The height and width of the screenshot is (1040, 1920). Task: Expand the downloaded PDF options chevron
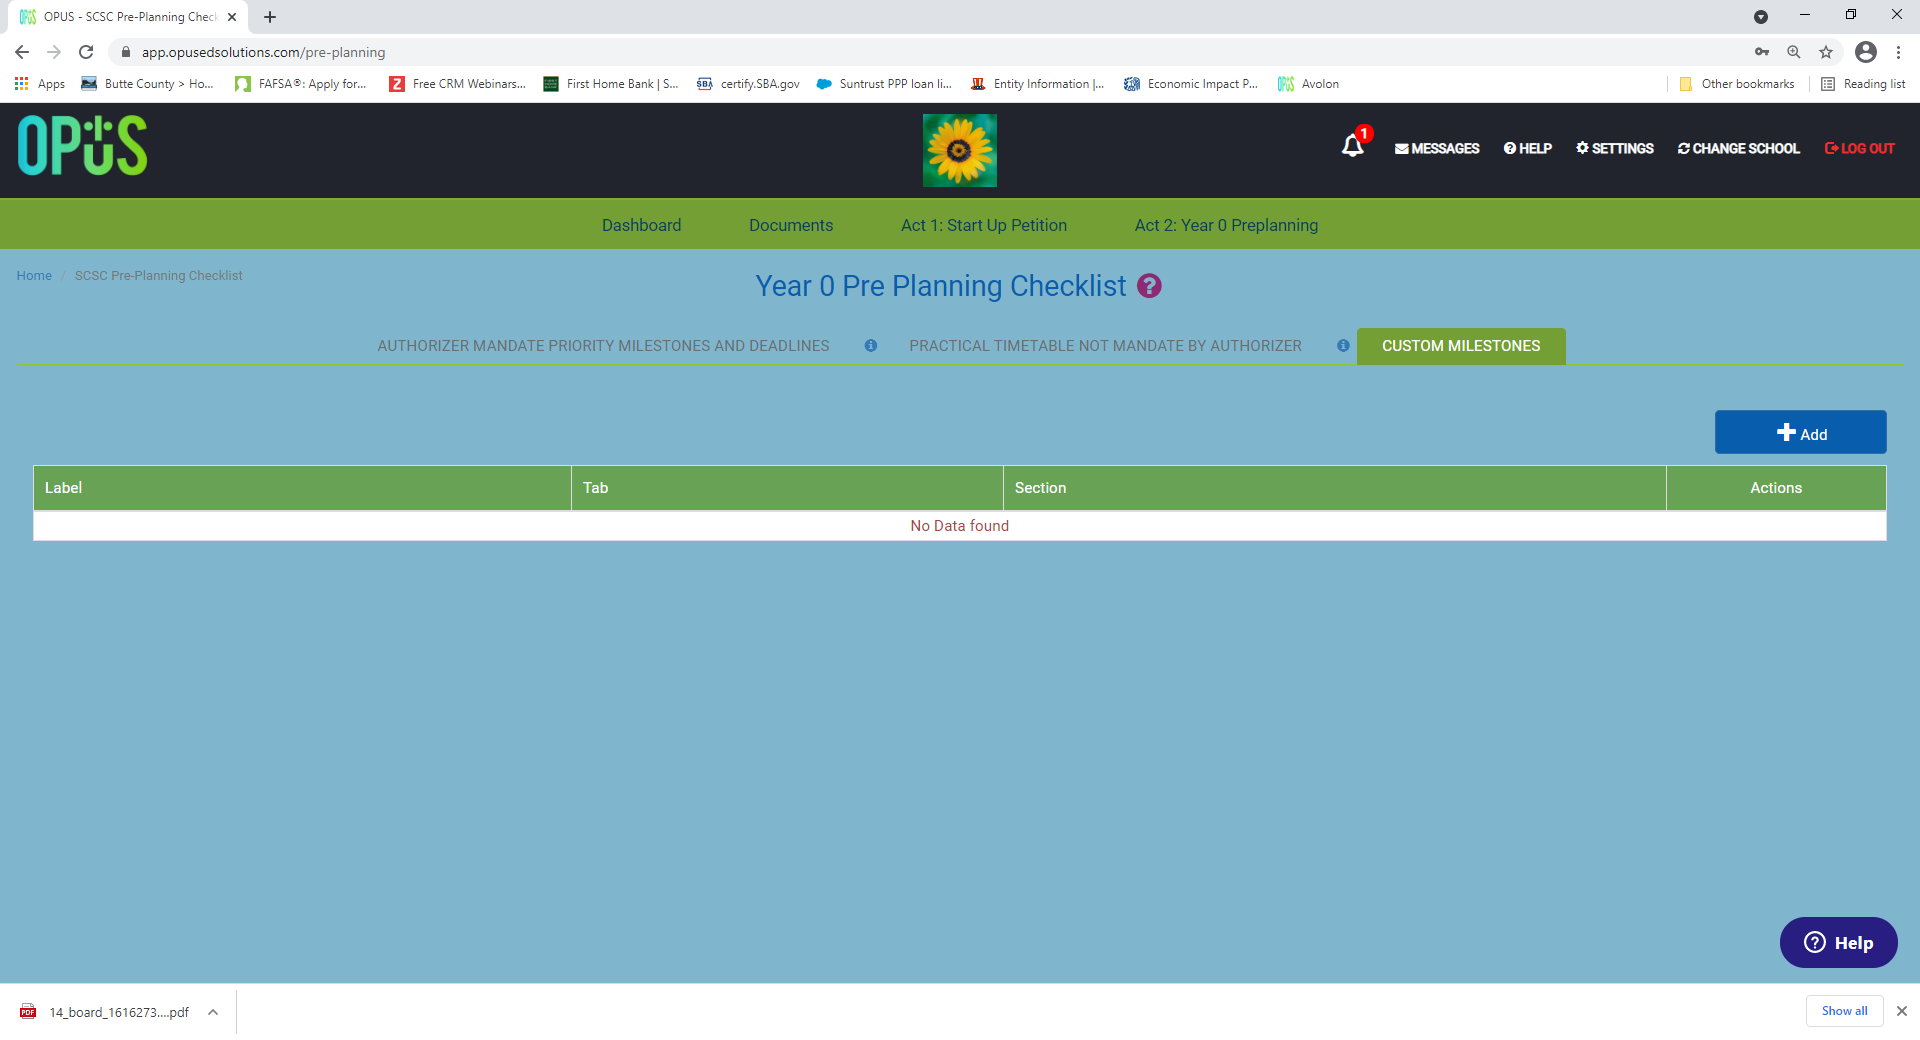tap(213, 1012)
